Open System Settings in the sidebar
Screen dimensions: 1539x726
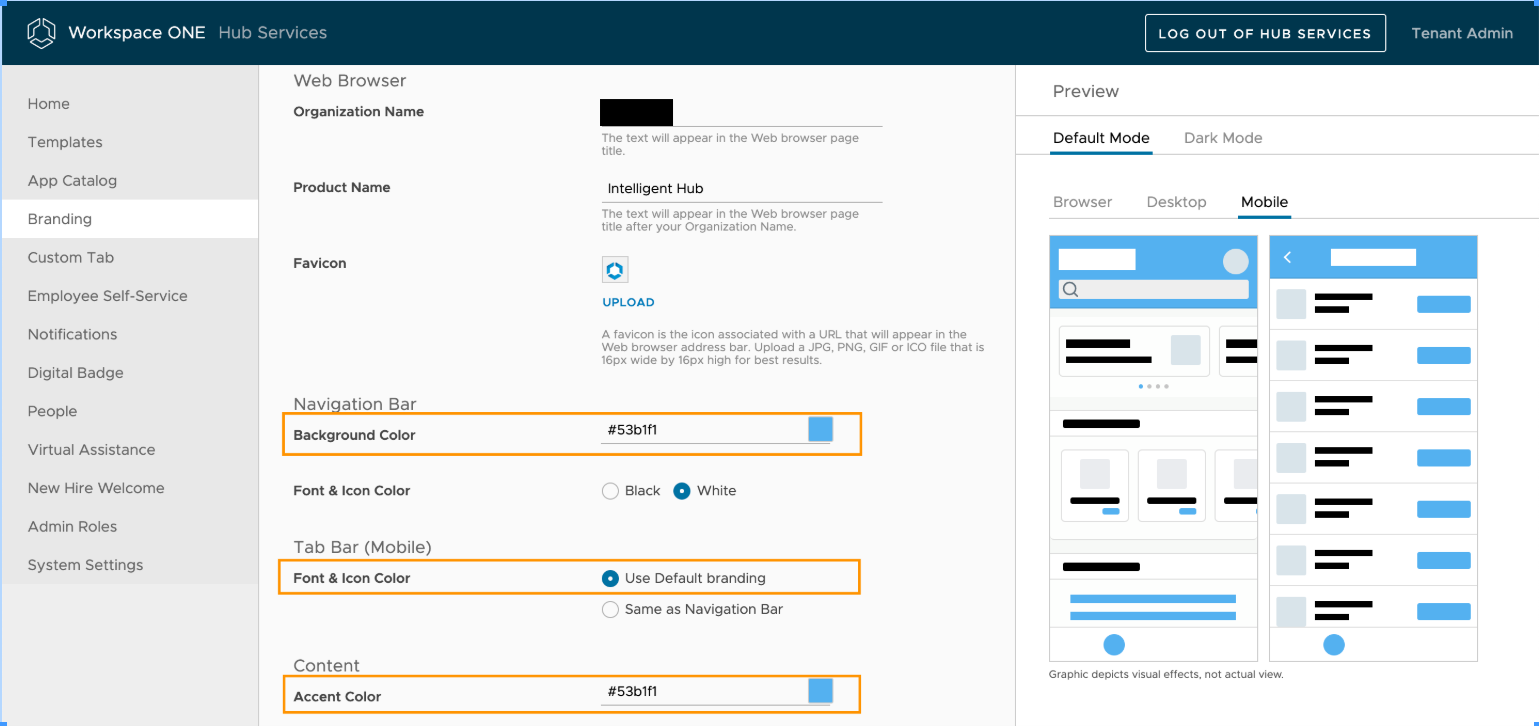(x=130, y=565)
